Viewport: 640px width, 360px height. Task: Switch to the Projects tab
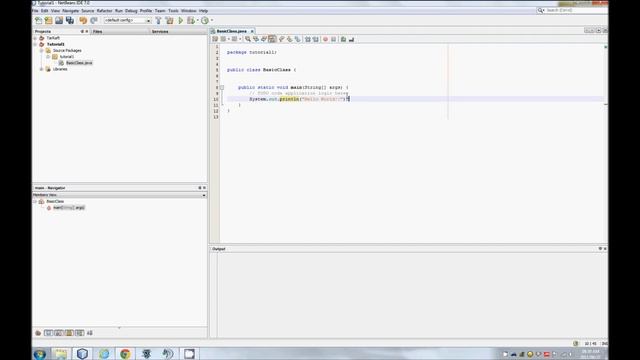pyautogui.click(x=43, y=31)
